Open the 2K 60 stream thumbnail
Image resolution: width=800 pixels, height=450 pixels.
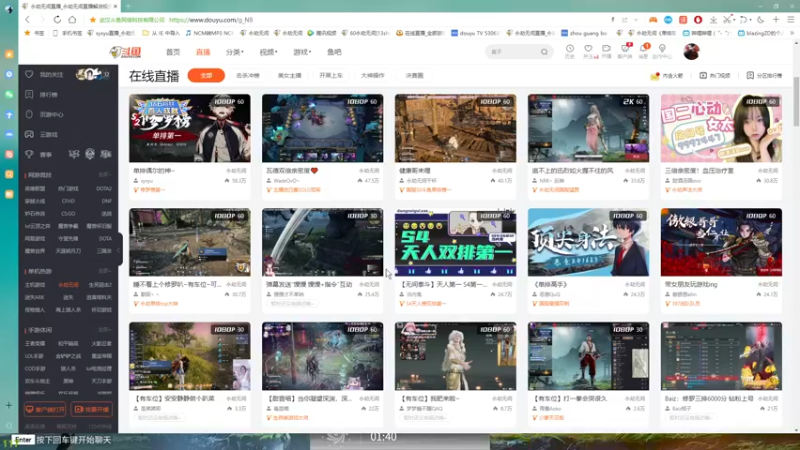tap(588, 128)
